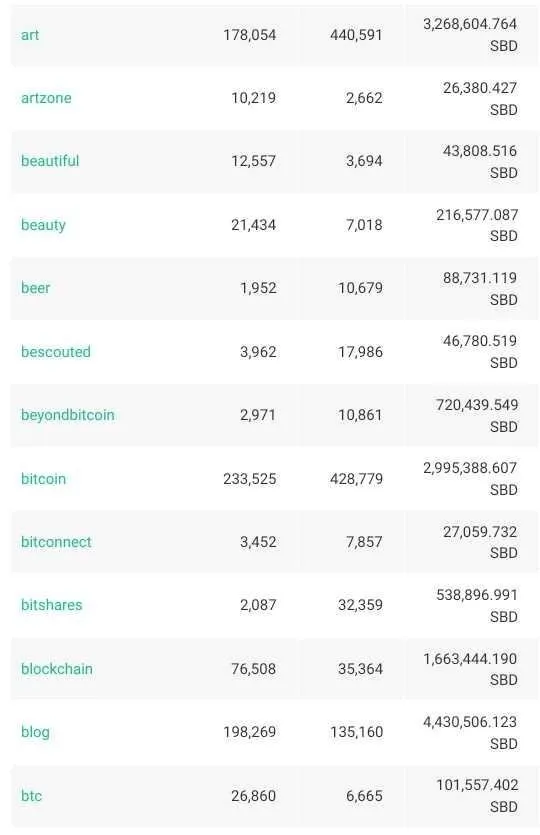Viewport: 540px width, 835px height.
Task: Select the beautiful tag link
Action: click(x=50, y=161)
